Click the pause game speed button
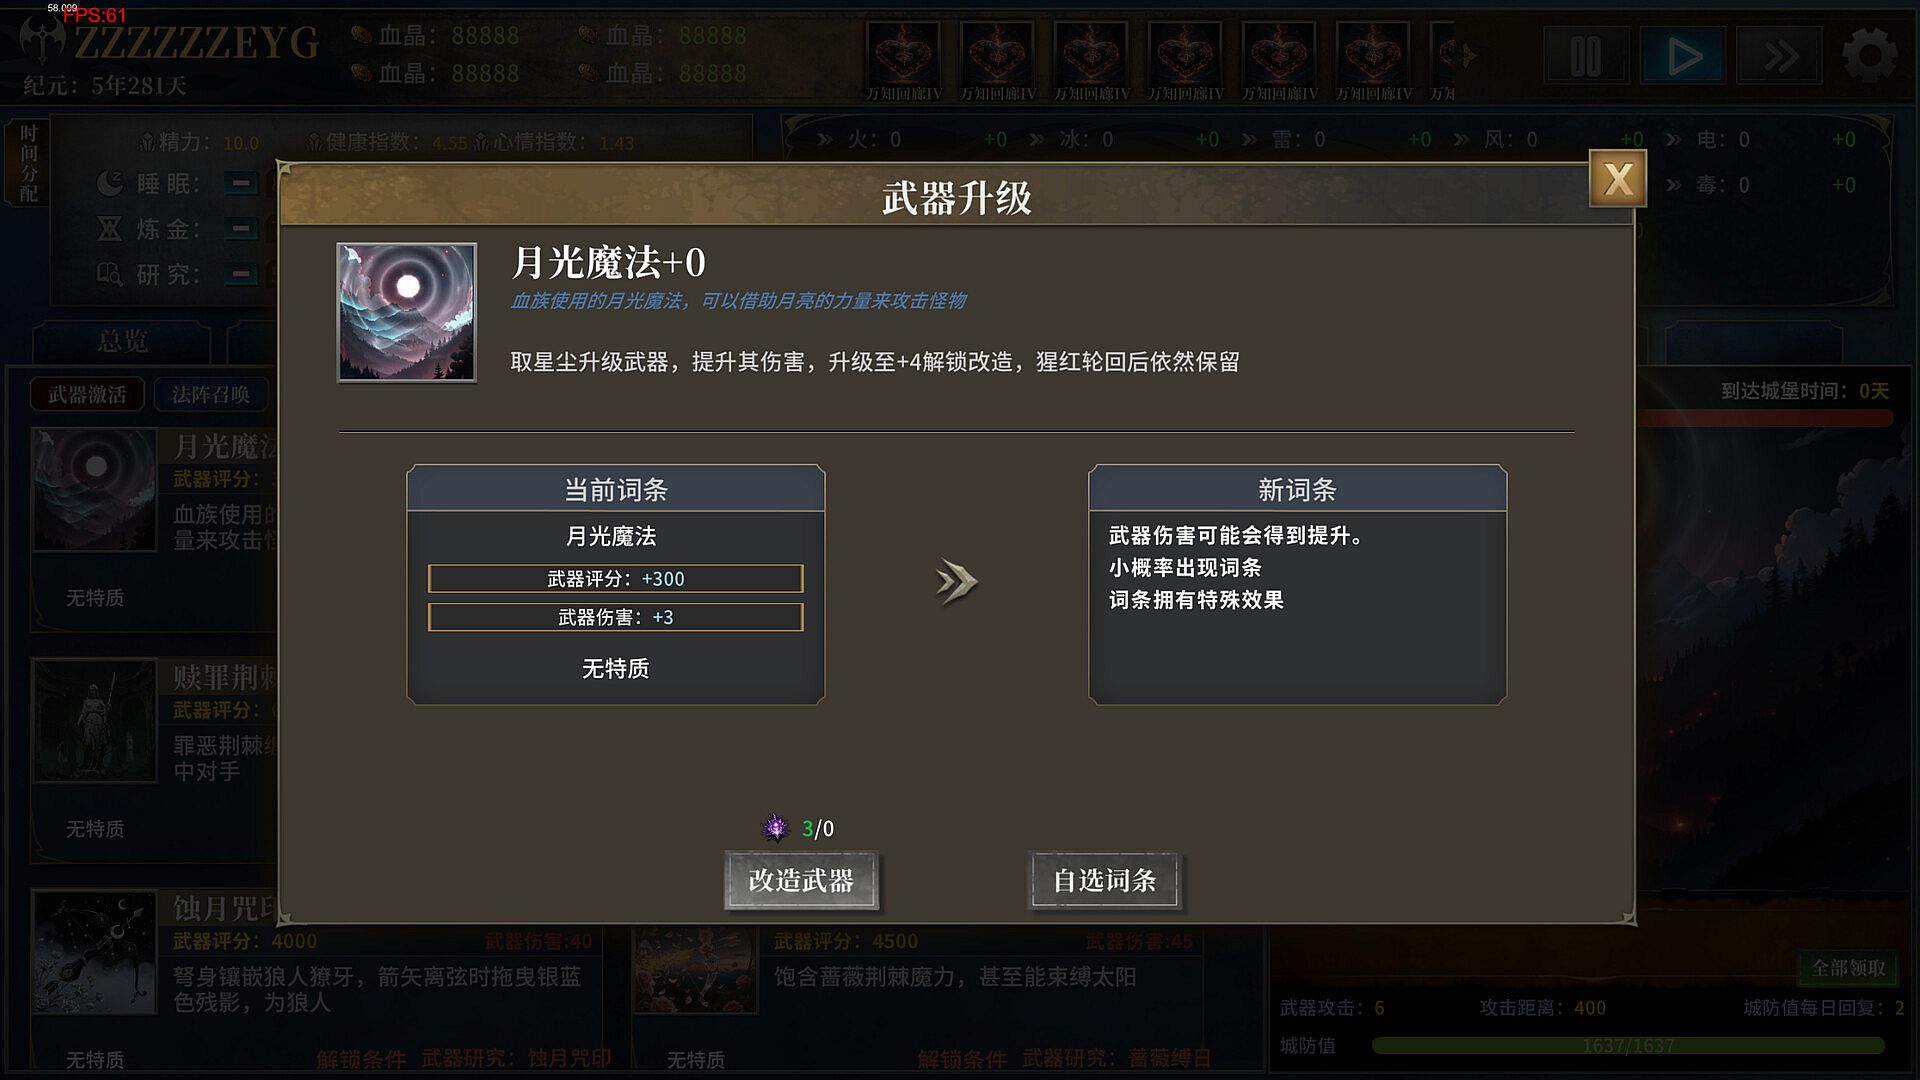The image size is (1920, 1080). tap(1586, 56)
